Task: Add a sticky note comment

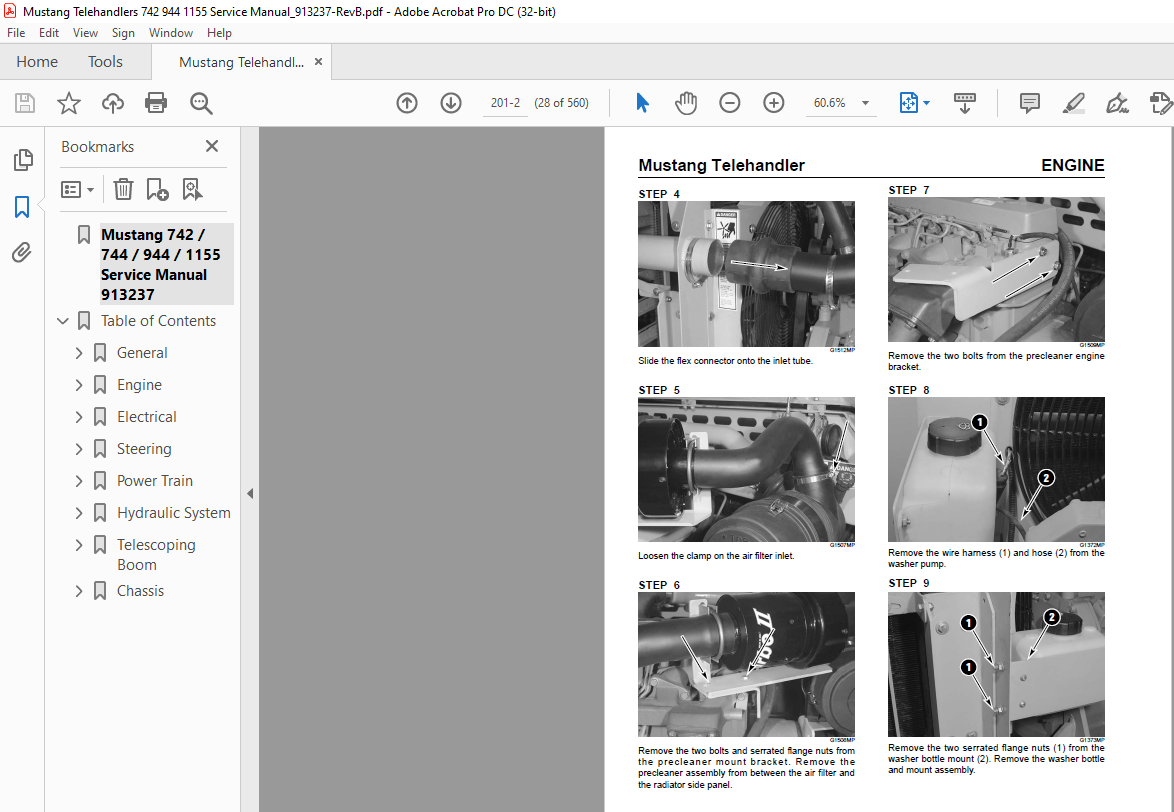Action: [1029, 103]
